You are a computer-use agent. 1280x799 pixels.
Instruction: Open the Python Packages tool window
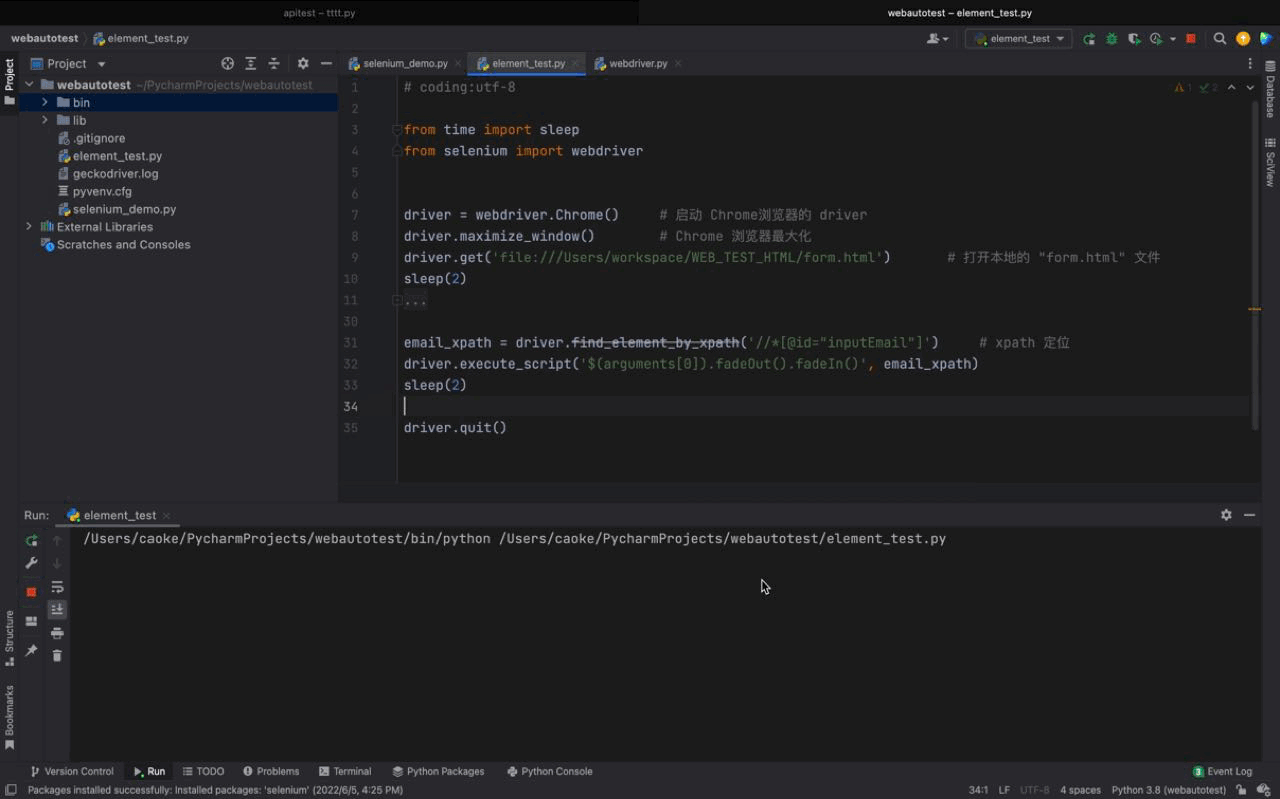coord(438,772)
